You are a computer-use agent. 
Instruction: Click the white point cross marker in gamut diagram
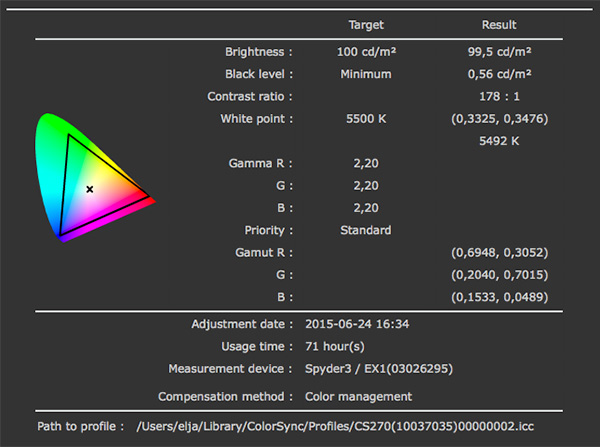pyautogui.click(x=90, y=189)
